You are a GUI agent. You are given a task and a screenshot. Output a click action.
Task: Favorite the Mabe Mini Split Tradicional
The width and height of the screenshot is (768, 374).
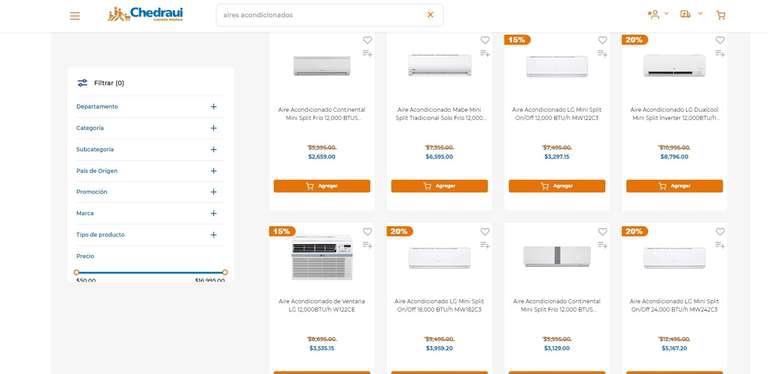(x=485, y=40)
